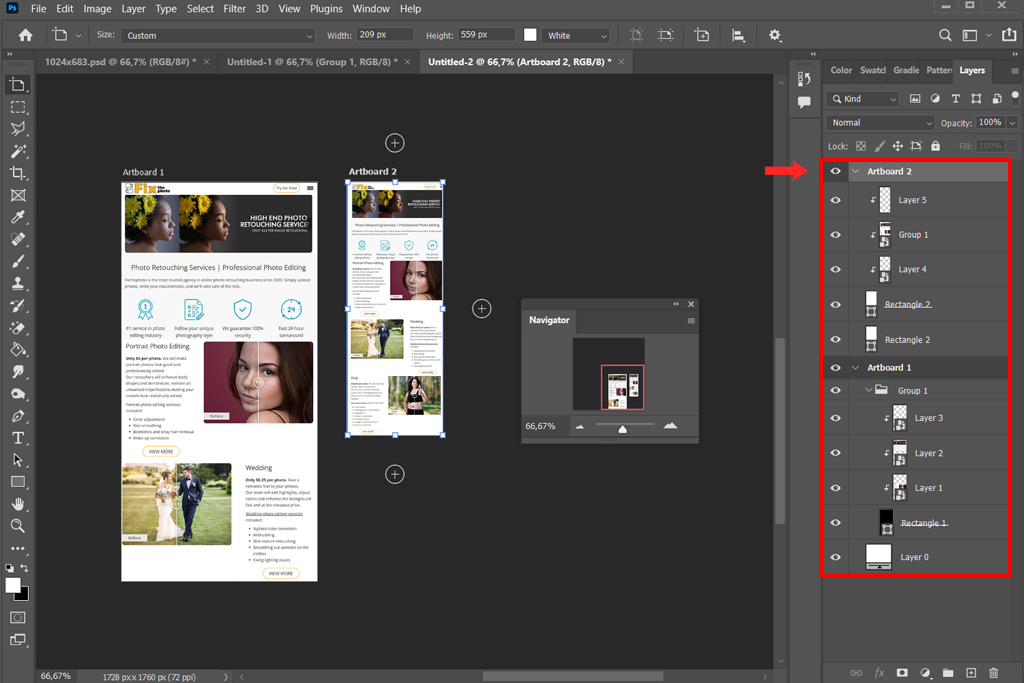Open the Size Custom preset dropdown
Screen dimensions: 1024x683
[x=218, y=35]
